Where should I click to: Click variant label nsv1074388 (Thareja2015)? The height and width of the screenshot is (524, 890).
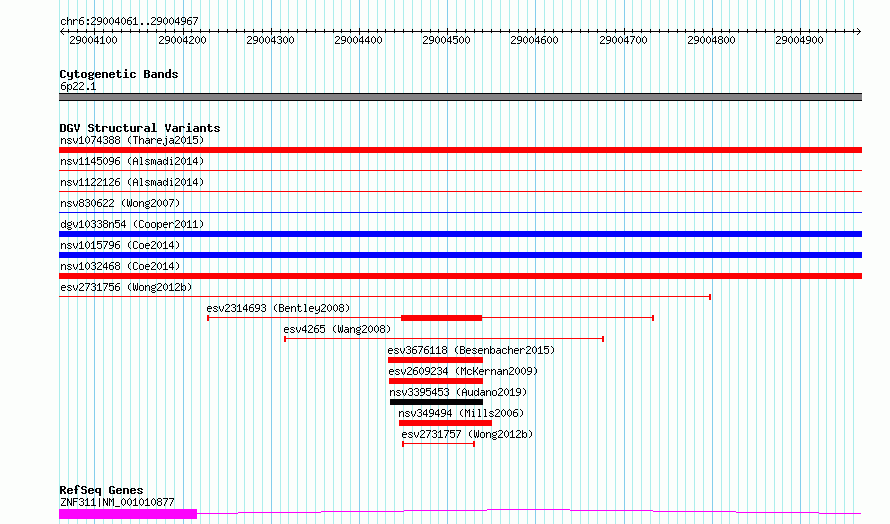point(132,140)
